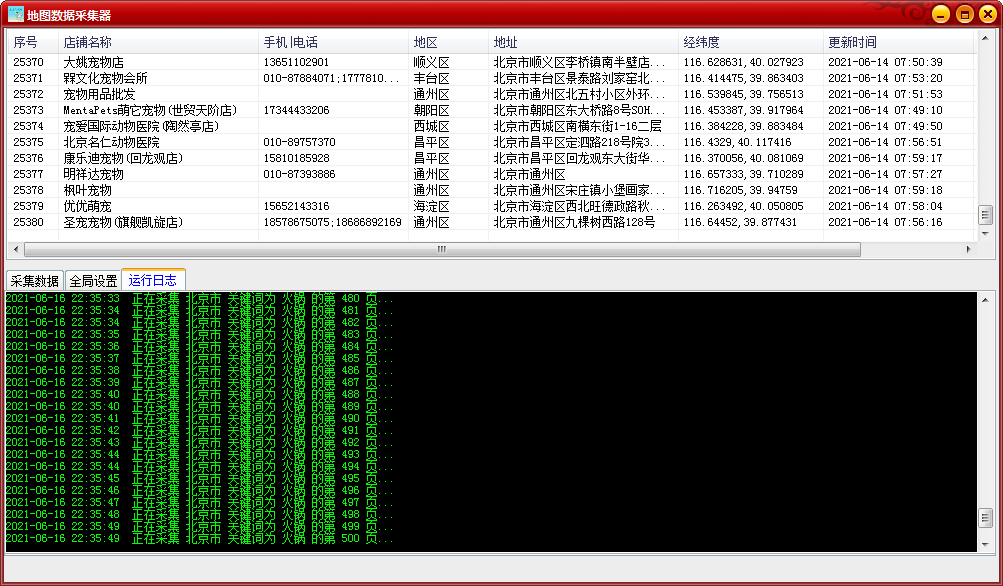This screenshot has width=1003, height=586.
Task: Click the table's horizontal scrollbar thumb
Action: [x=441, y=249]
